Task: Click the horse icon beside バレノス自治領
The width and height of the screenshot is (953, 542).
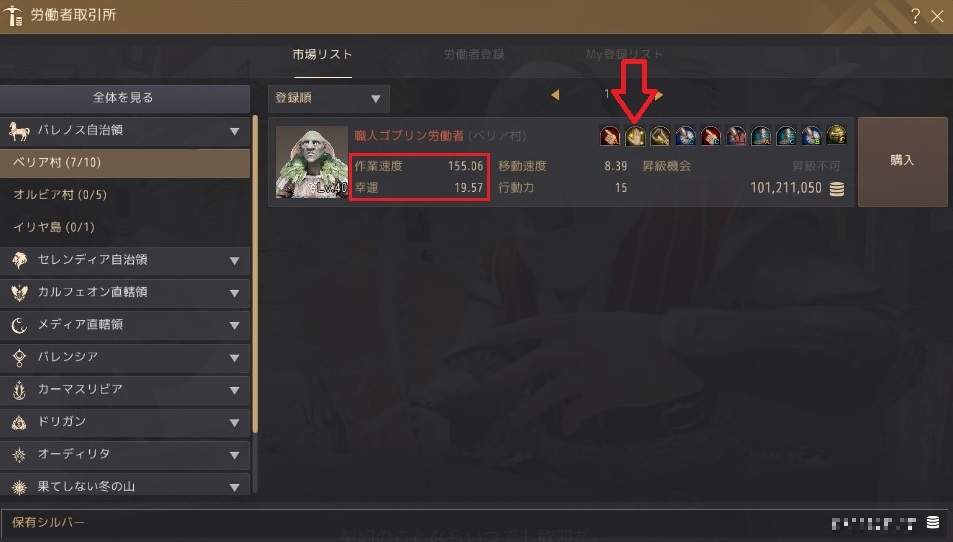Action: pos(19,131)
